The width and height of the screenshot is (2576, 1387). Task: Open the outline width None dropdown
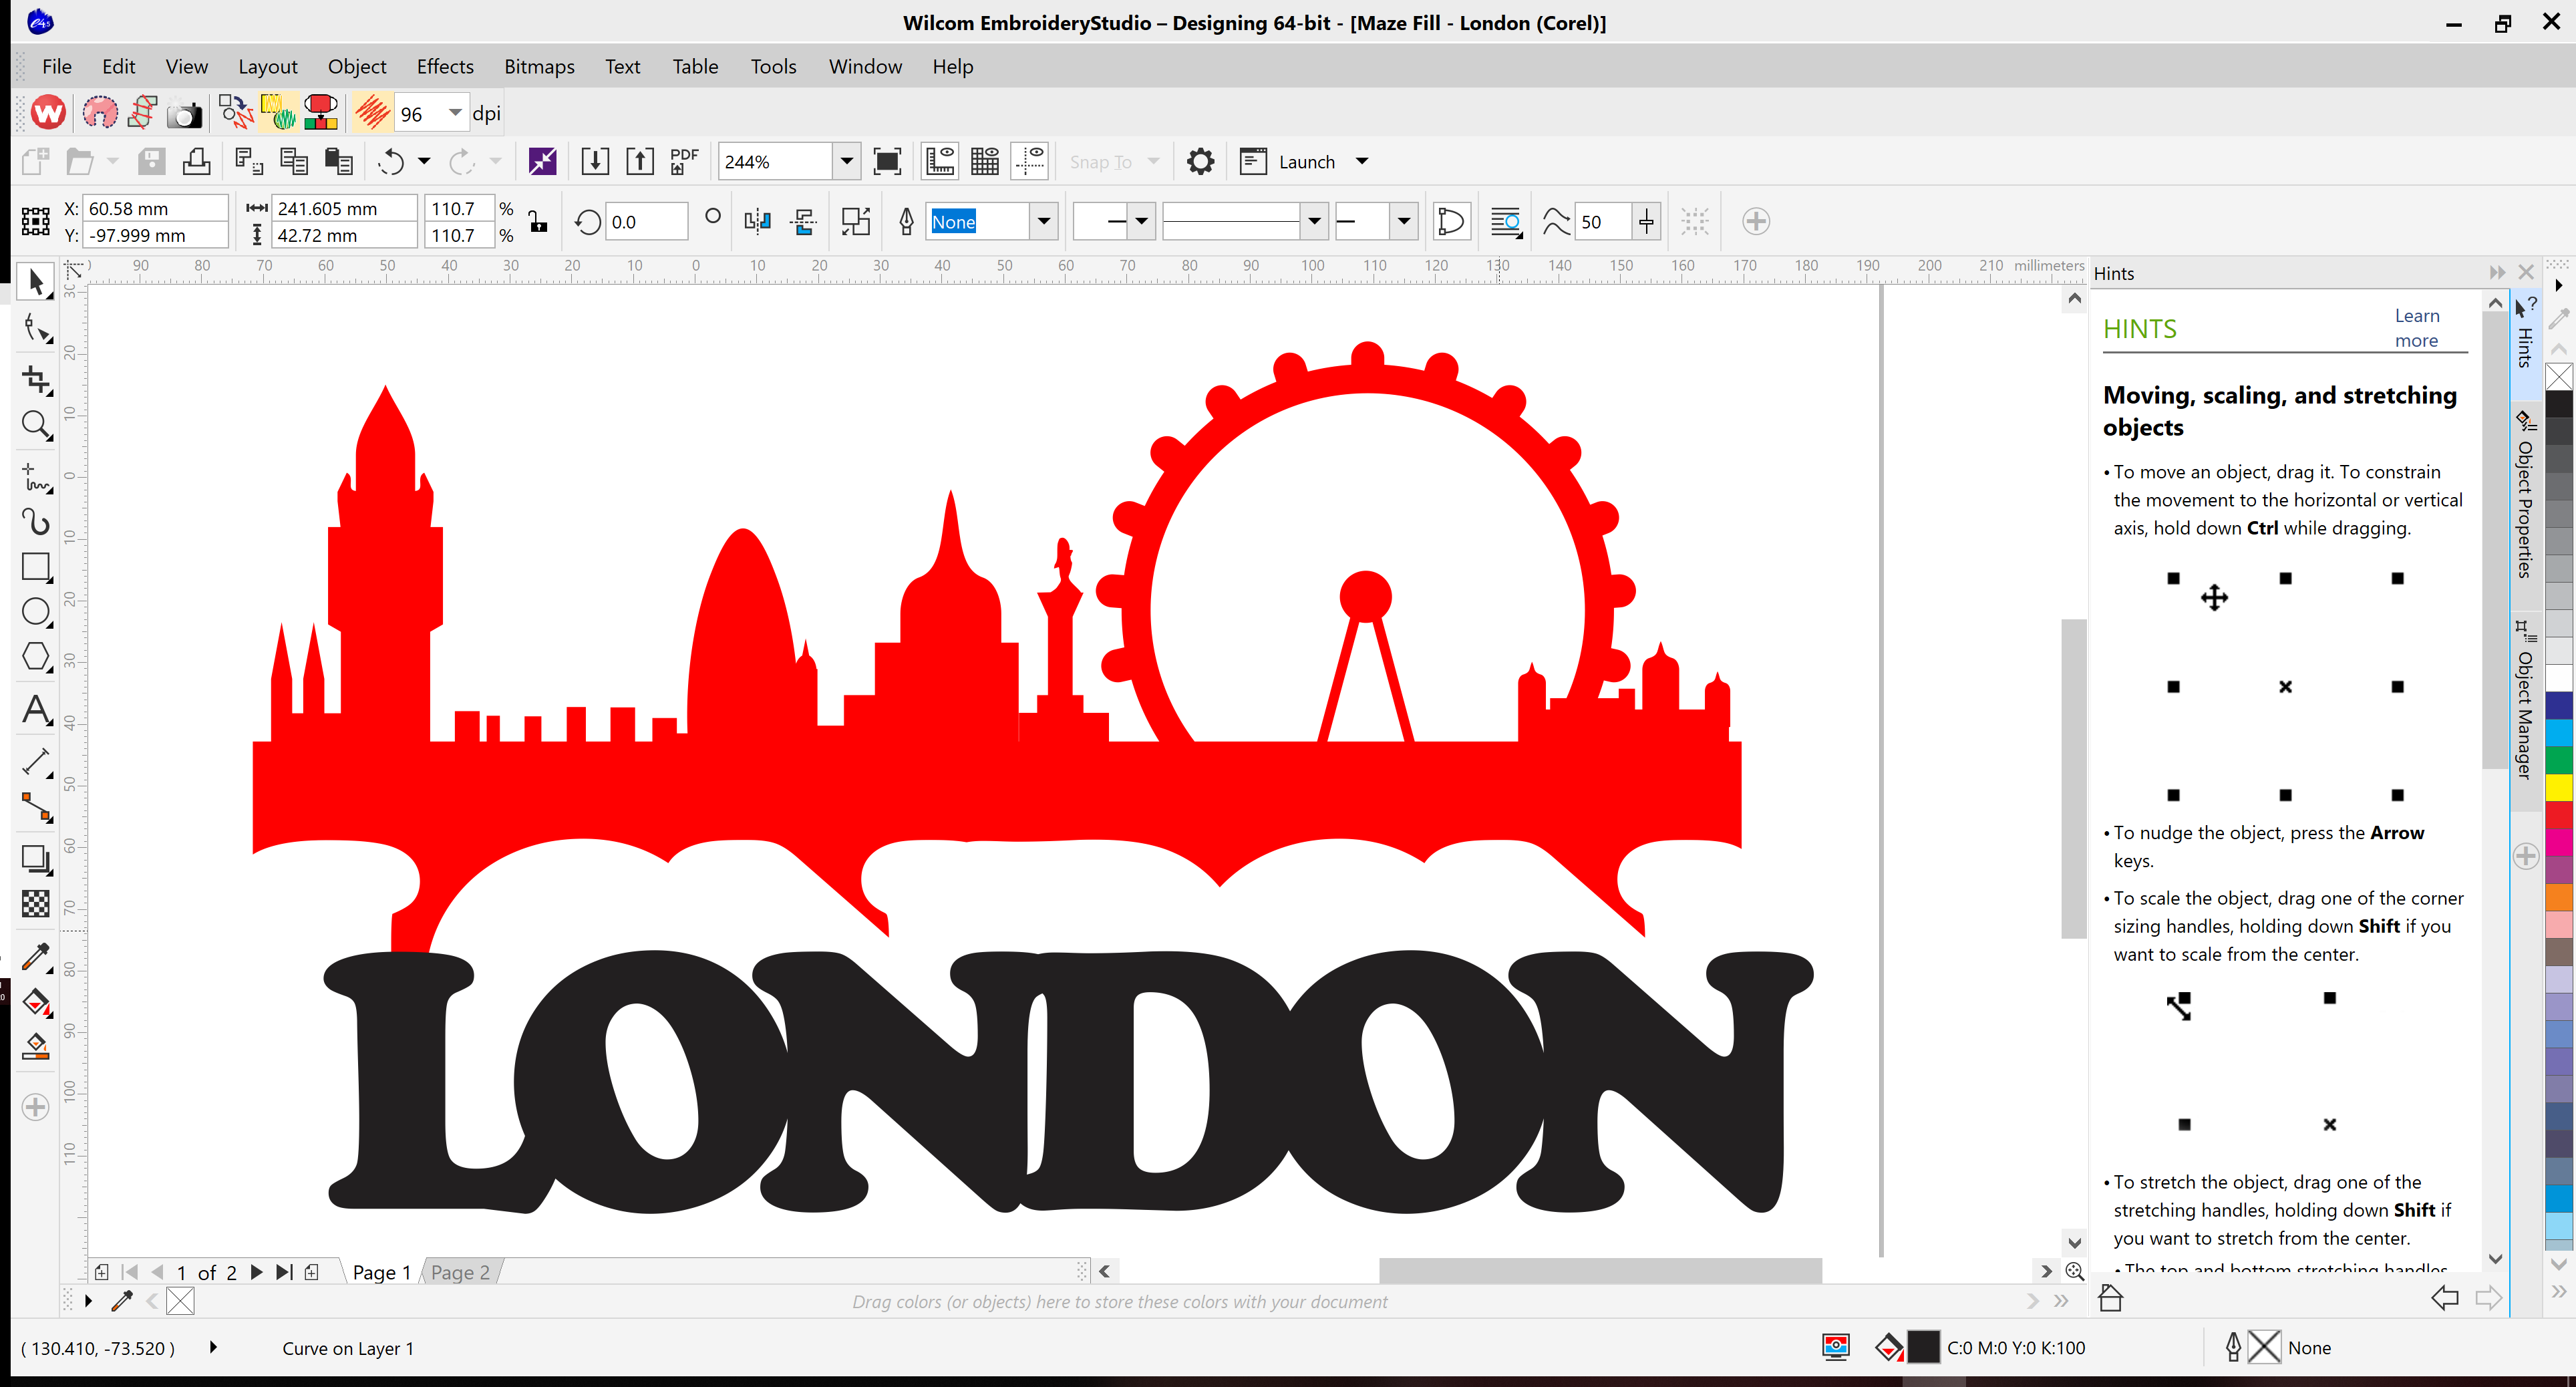point(1043,222)
